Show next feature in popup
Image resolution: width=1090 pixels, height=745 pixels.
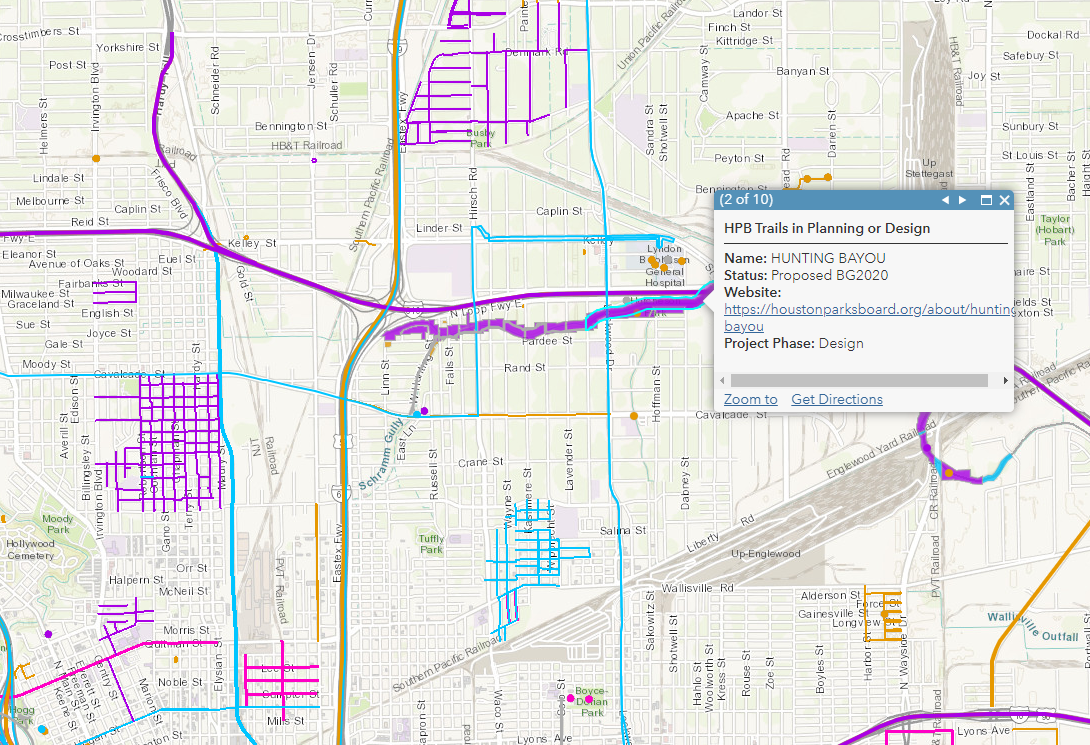pyautogui.click(x=963, y=200)
